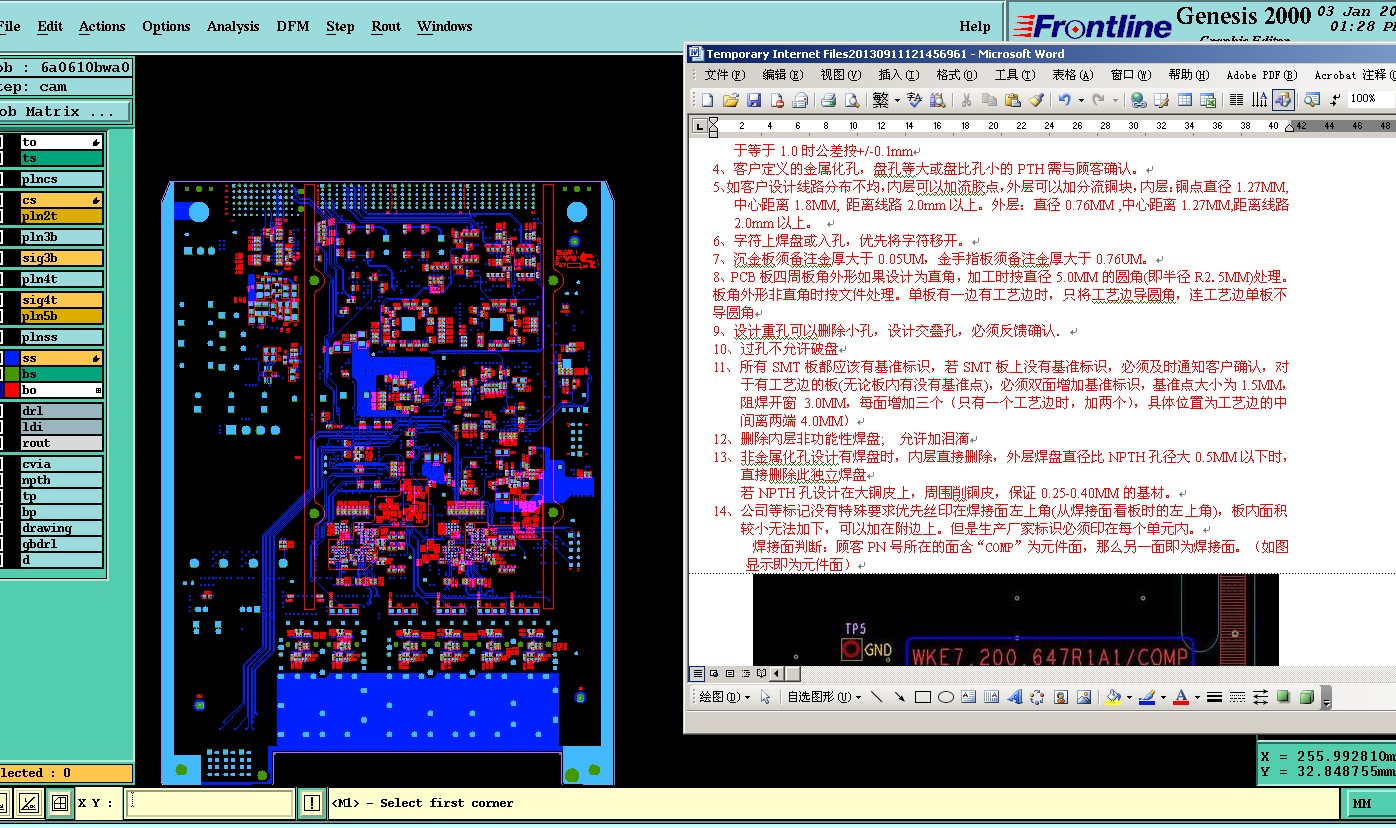The height and width of the screenshot is (828, 1396).
Task: Insert Picture from drawing toolbar
Action: (x=1083, y=697)
